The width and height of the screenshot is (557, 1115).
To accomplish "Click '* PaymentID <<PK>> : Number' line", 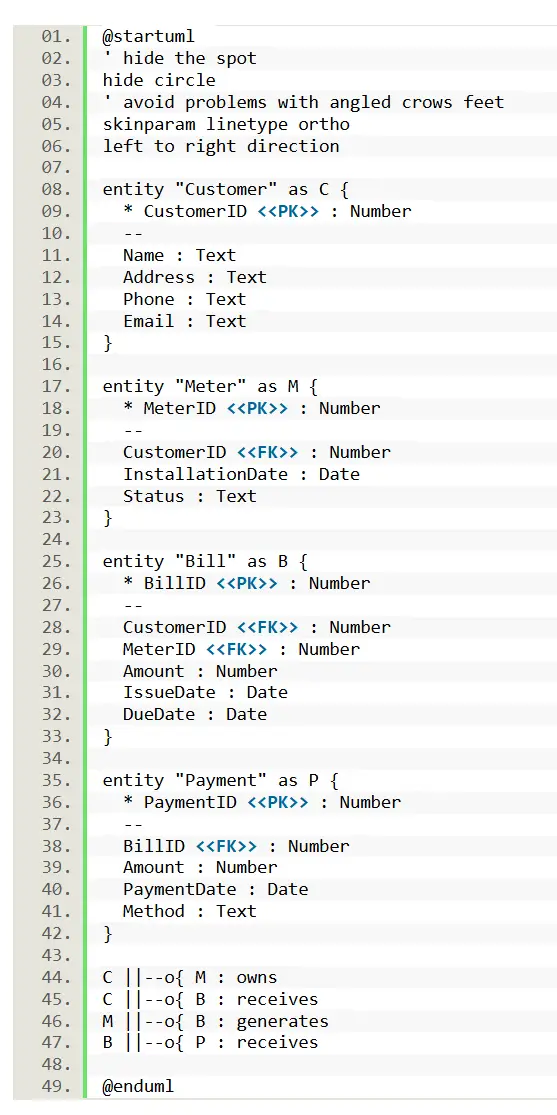I will coord(262,802).
